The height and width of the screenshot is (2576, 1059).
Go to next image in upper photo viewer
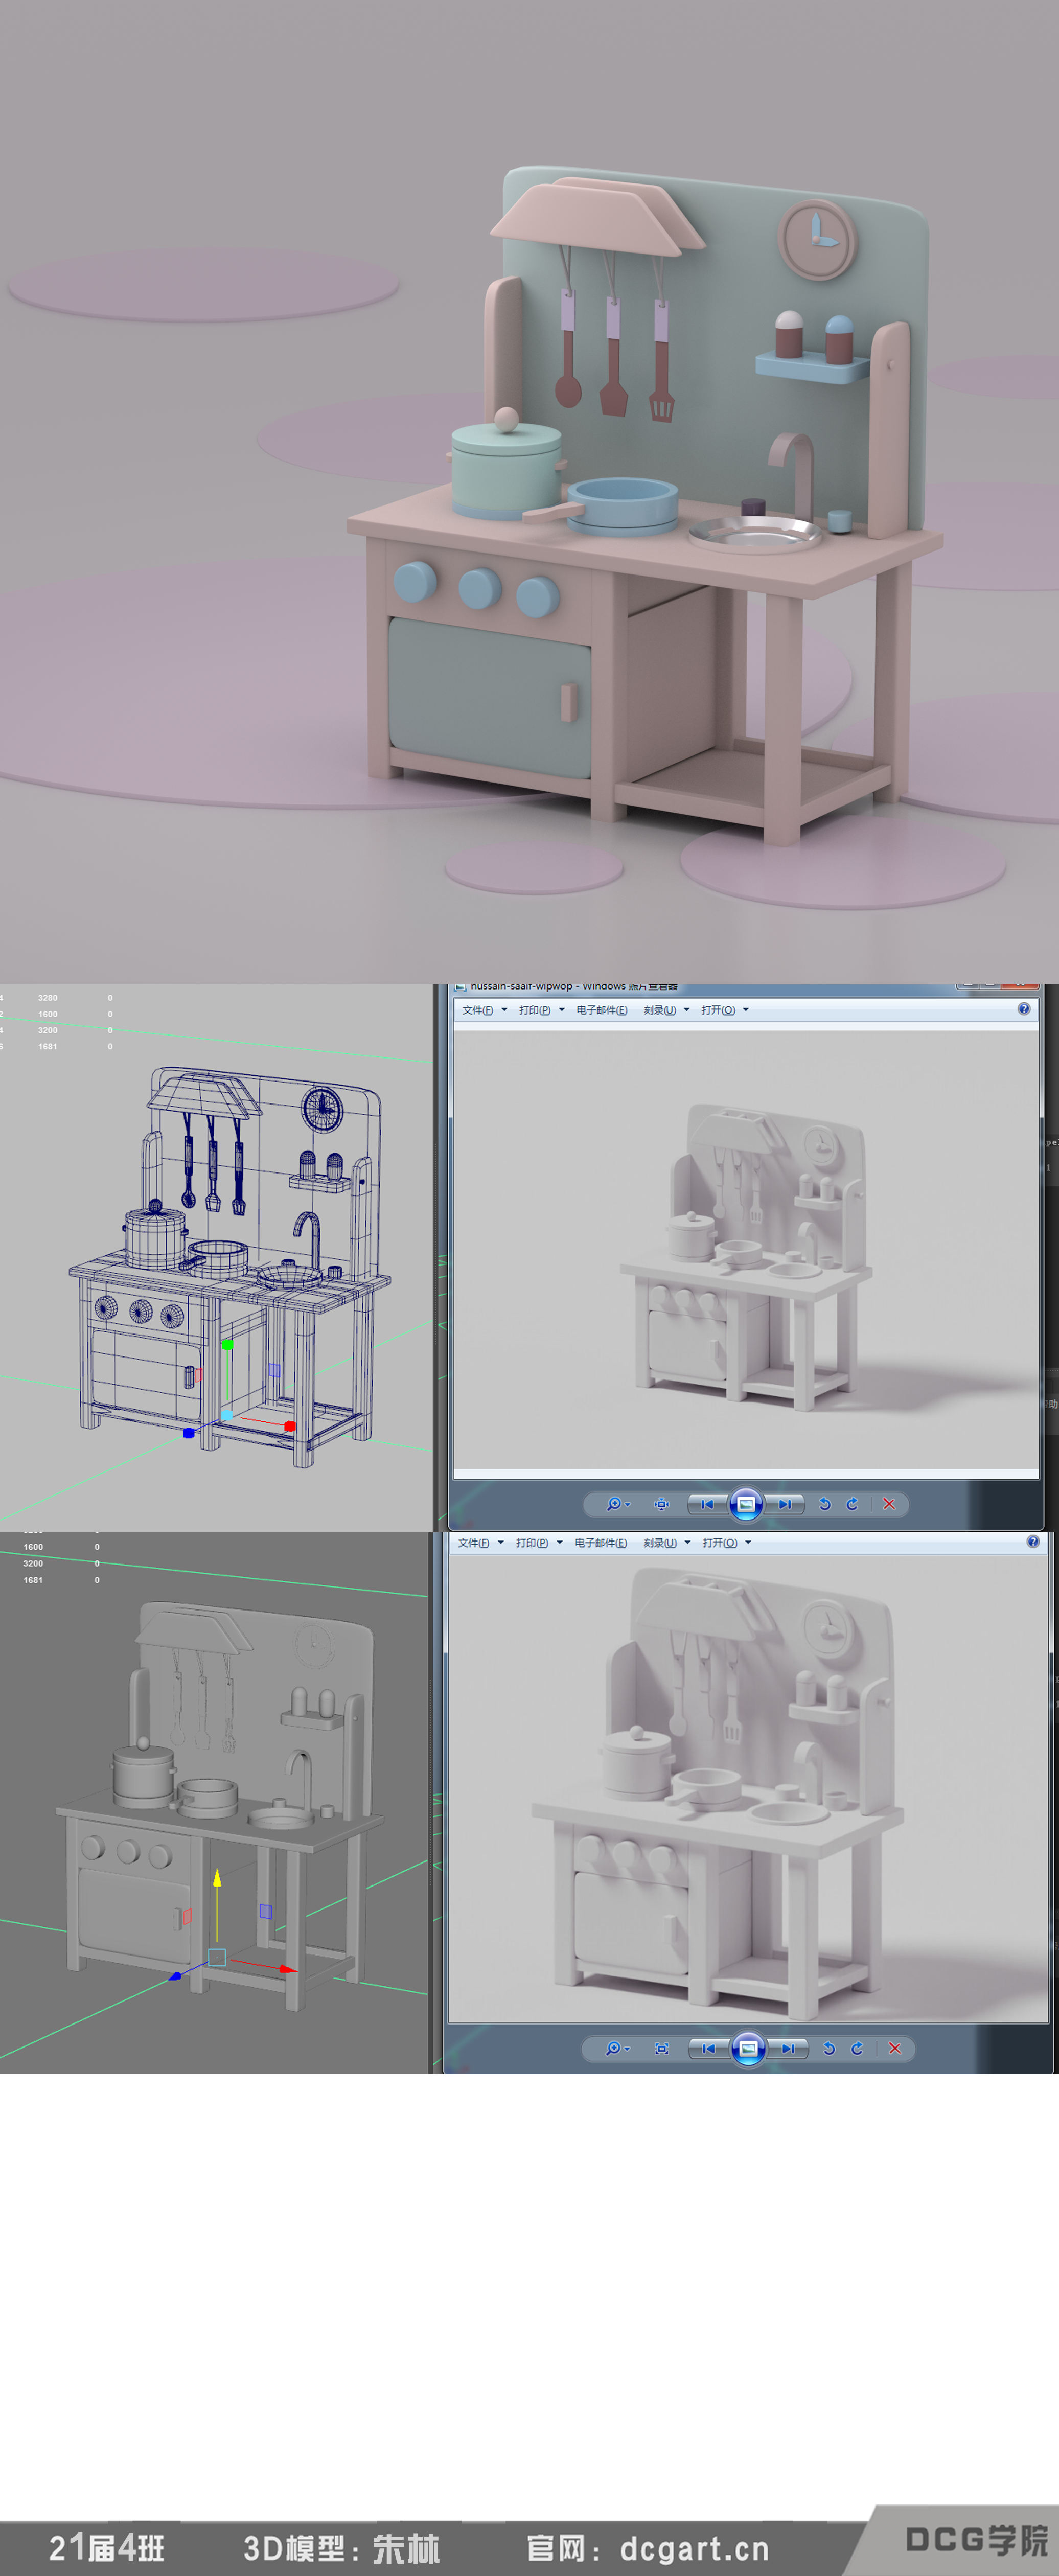click(x=786, y=1504)
